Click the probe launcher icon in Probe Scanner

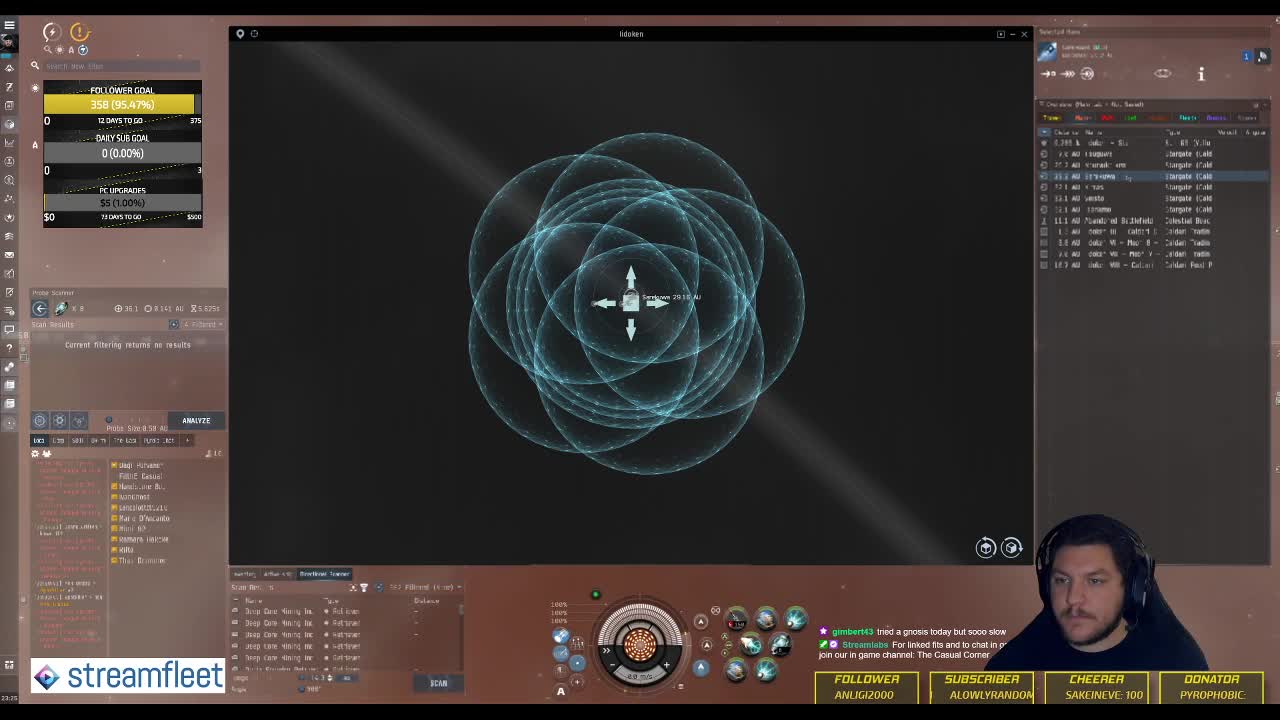click(61, 308)
